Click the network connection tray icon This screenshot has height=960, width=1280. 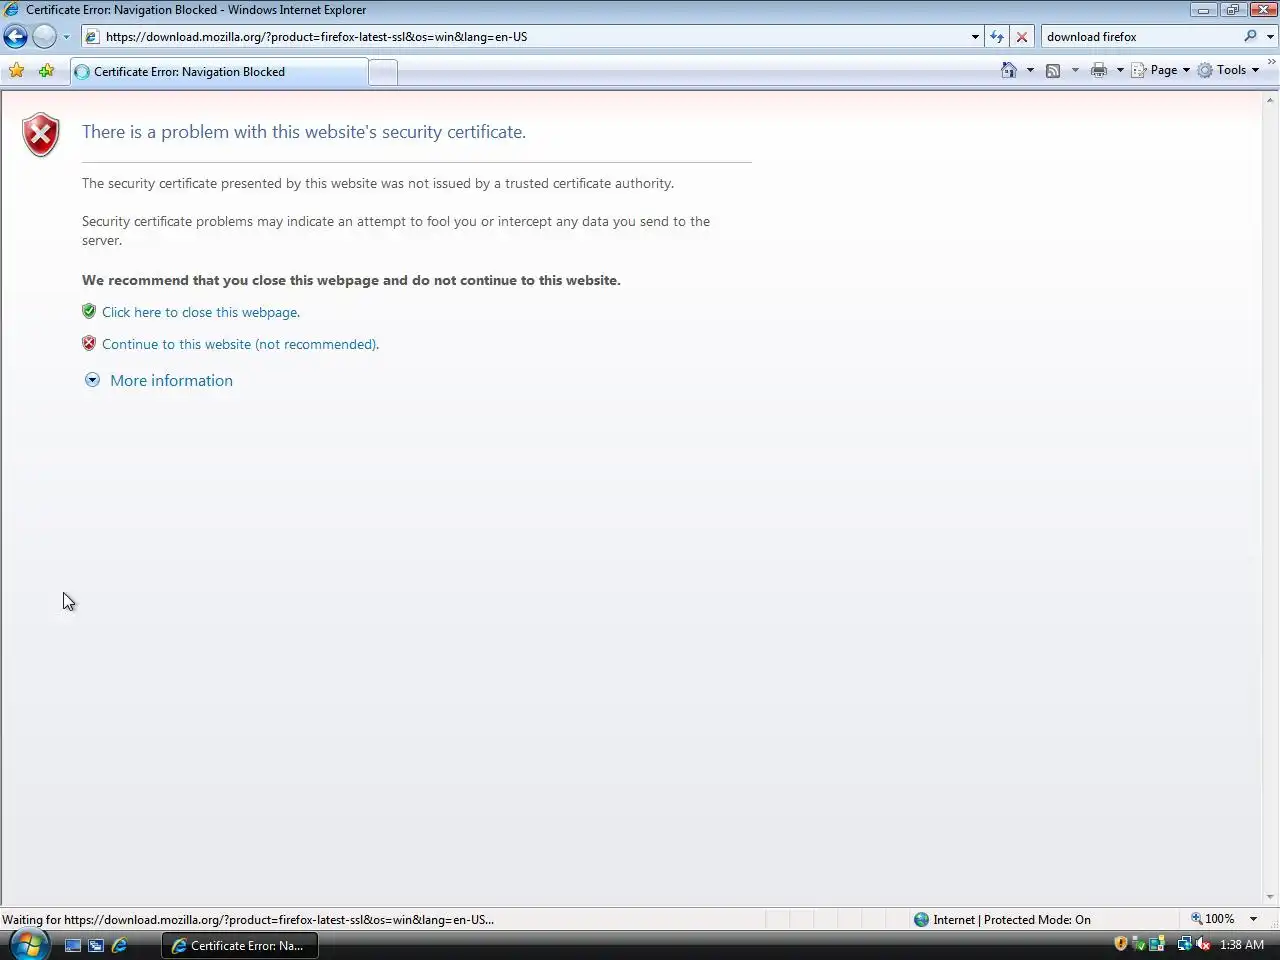[x=1184, y=944]
